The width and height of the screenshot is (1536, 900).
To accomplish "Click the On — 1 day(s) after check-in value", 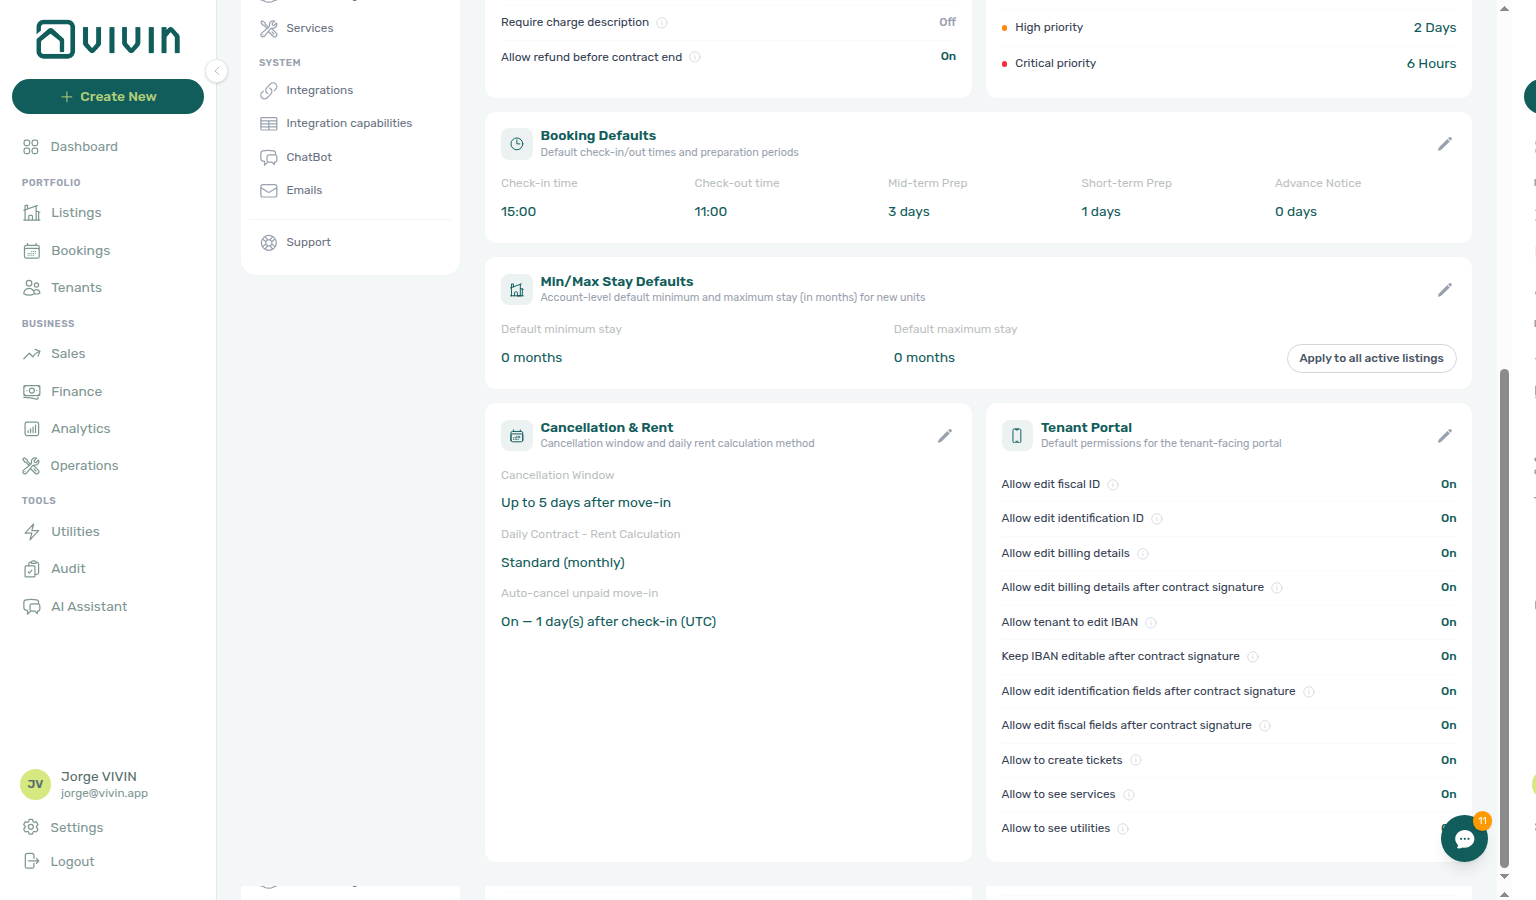I will pos(609,622).
